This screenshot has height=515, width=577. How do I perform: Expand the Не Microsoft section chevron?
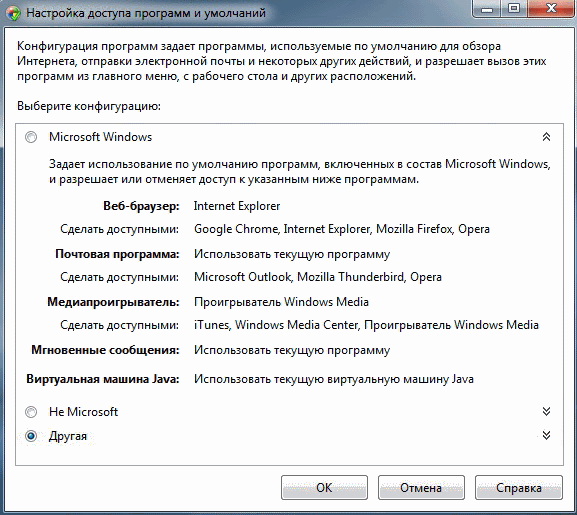click(x=546, y=411)
